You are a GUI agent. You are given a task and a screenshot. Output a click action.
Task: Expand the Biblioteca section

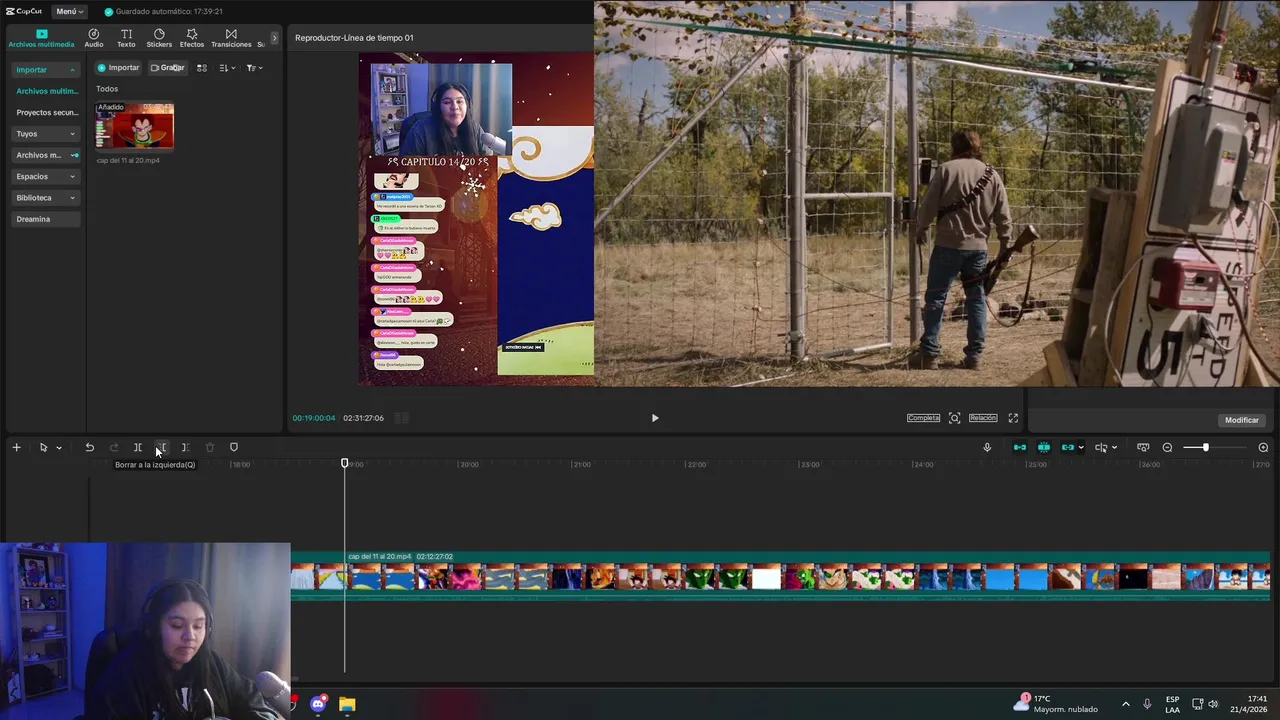click(x=45, y=198)
